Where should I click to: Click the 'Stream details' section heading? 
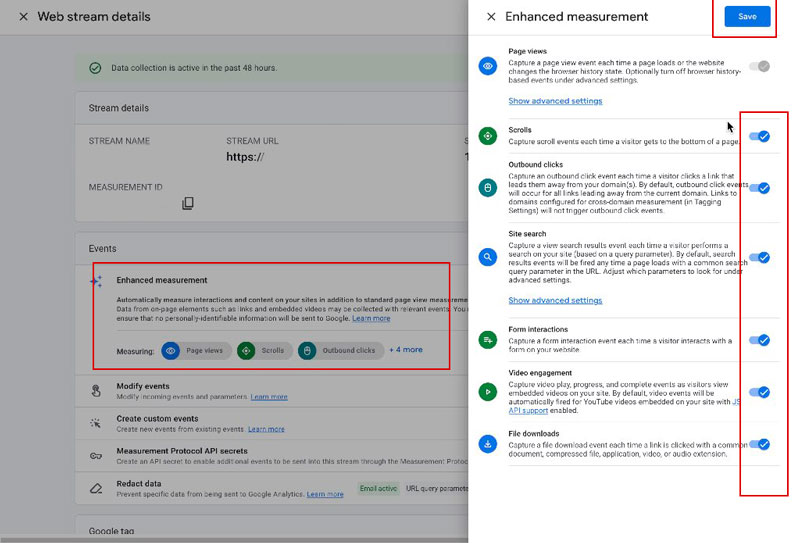pyautogui.click(x=119, y=108)
